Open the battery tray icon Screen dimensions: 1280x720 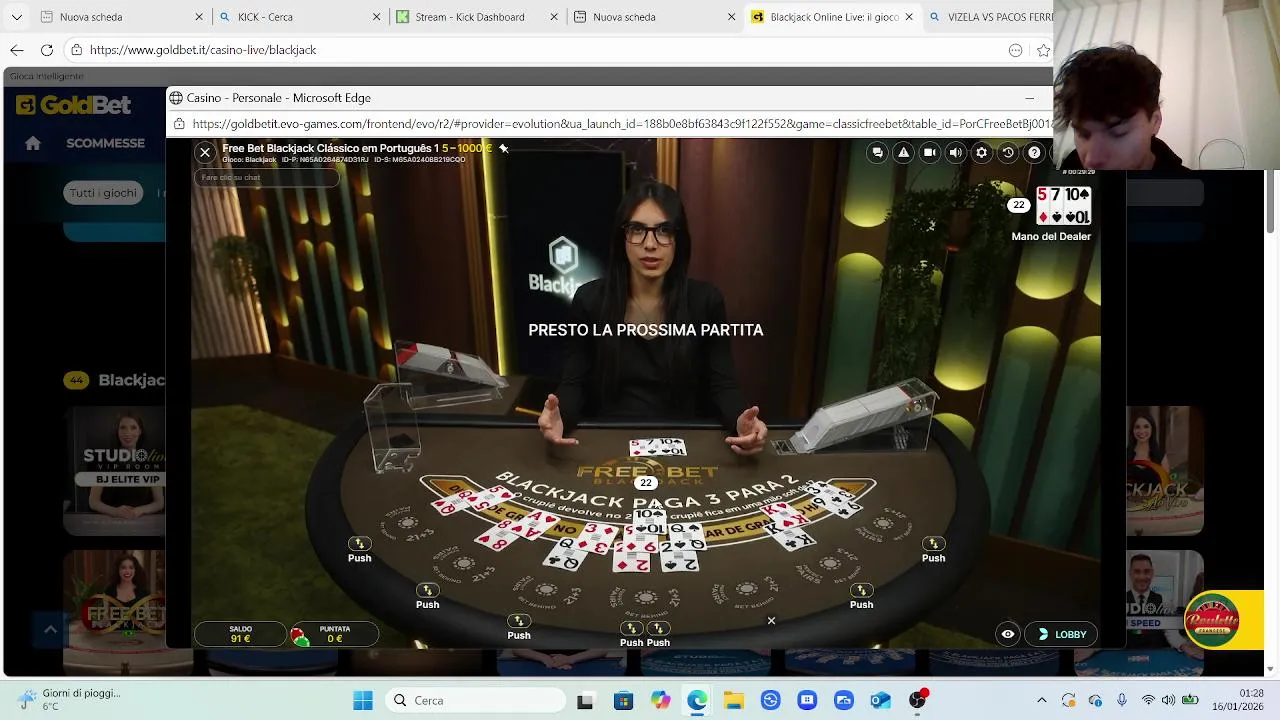point(1191,700)
